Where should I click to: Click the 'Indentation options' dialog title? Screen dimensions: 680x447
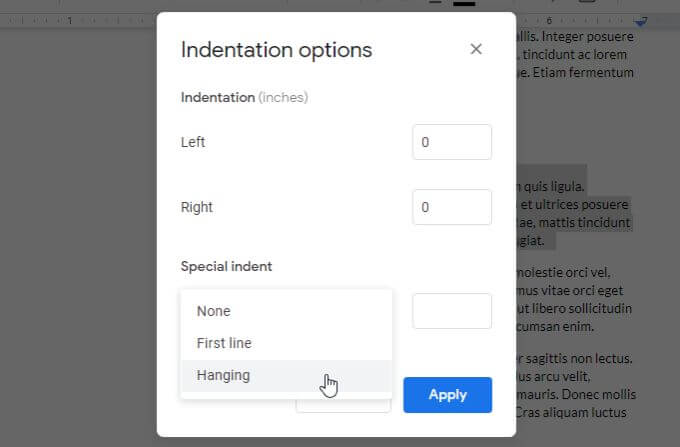click(x=276, y=50)
